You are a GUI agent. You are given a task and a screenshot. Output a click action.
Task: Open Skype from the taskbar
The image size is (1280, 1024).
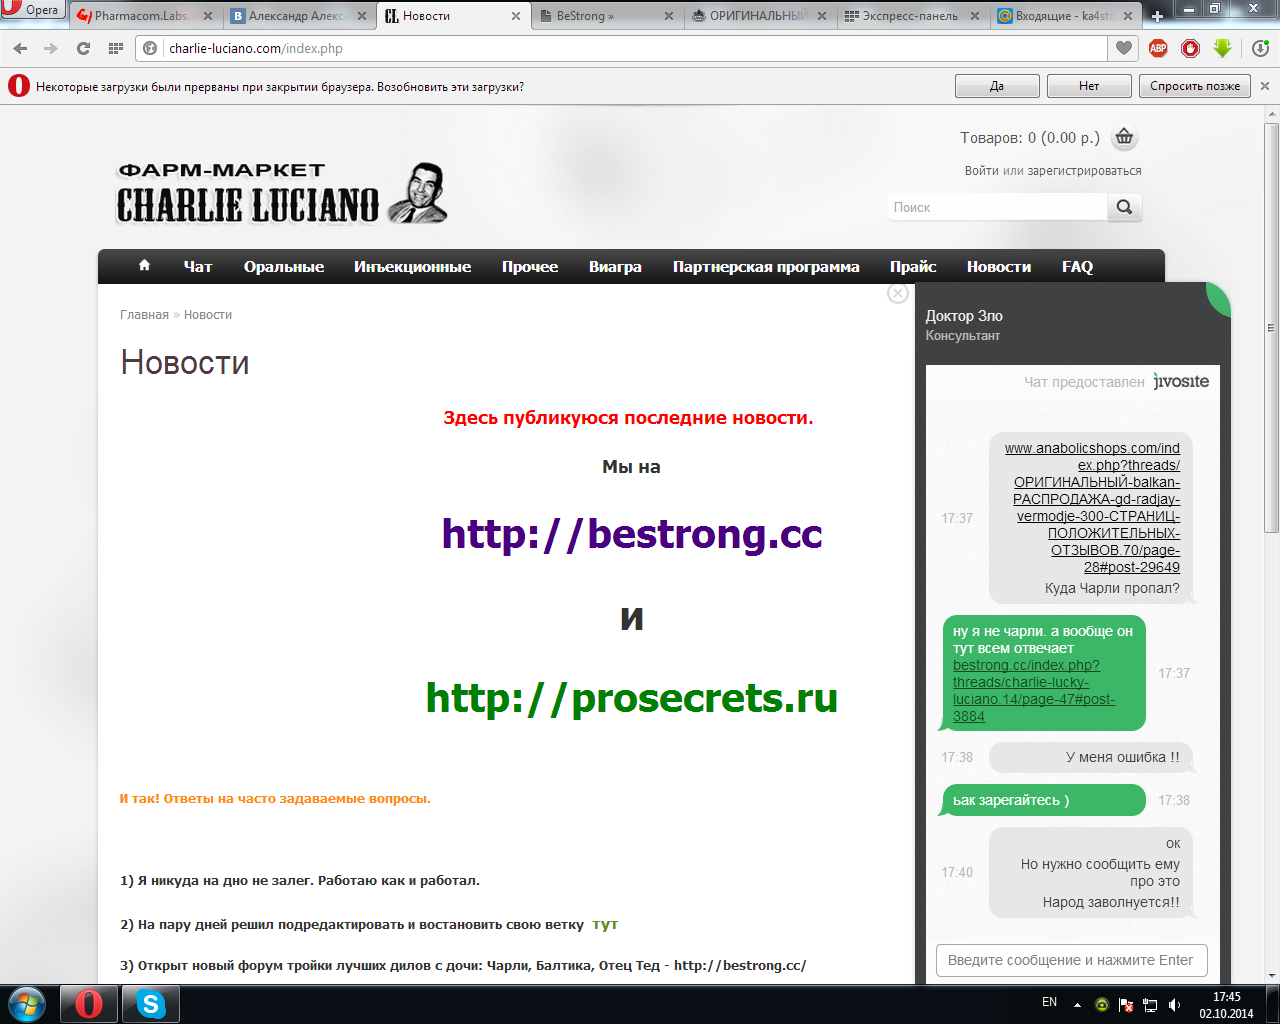tap(151, 1004)
